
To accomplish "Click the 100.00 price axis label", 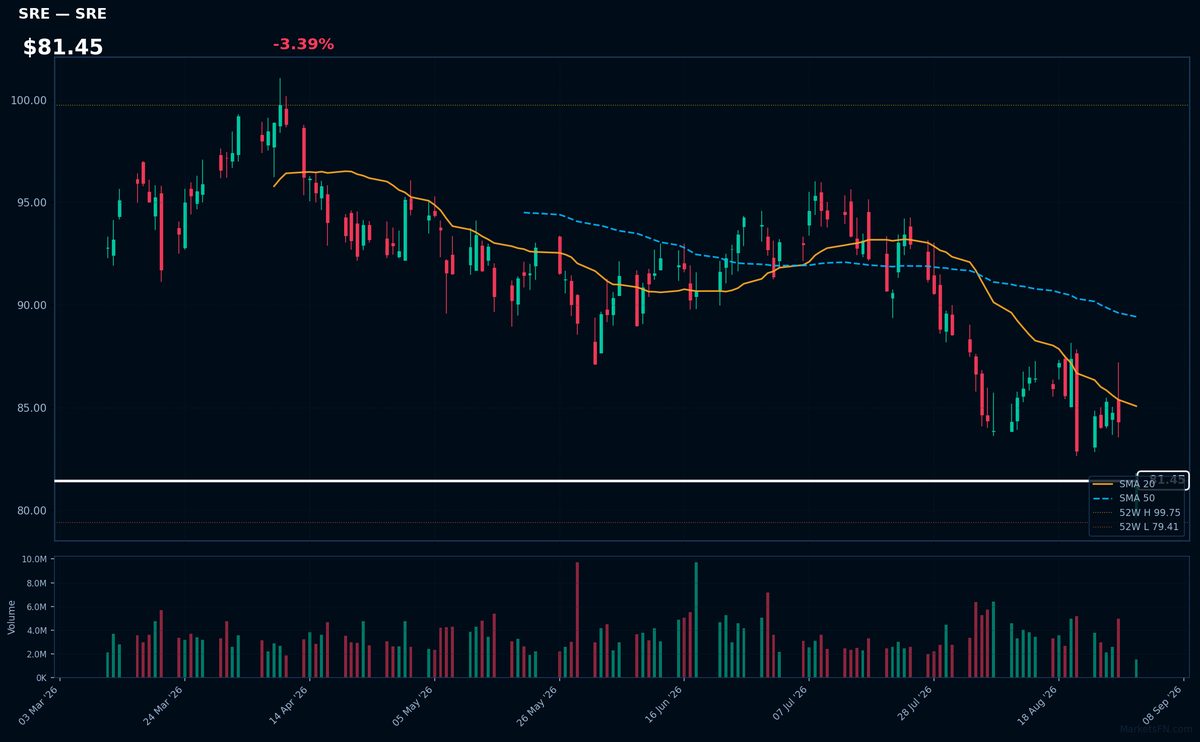I will pyautogui.click(x=29, y=100).
